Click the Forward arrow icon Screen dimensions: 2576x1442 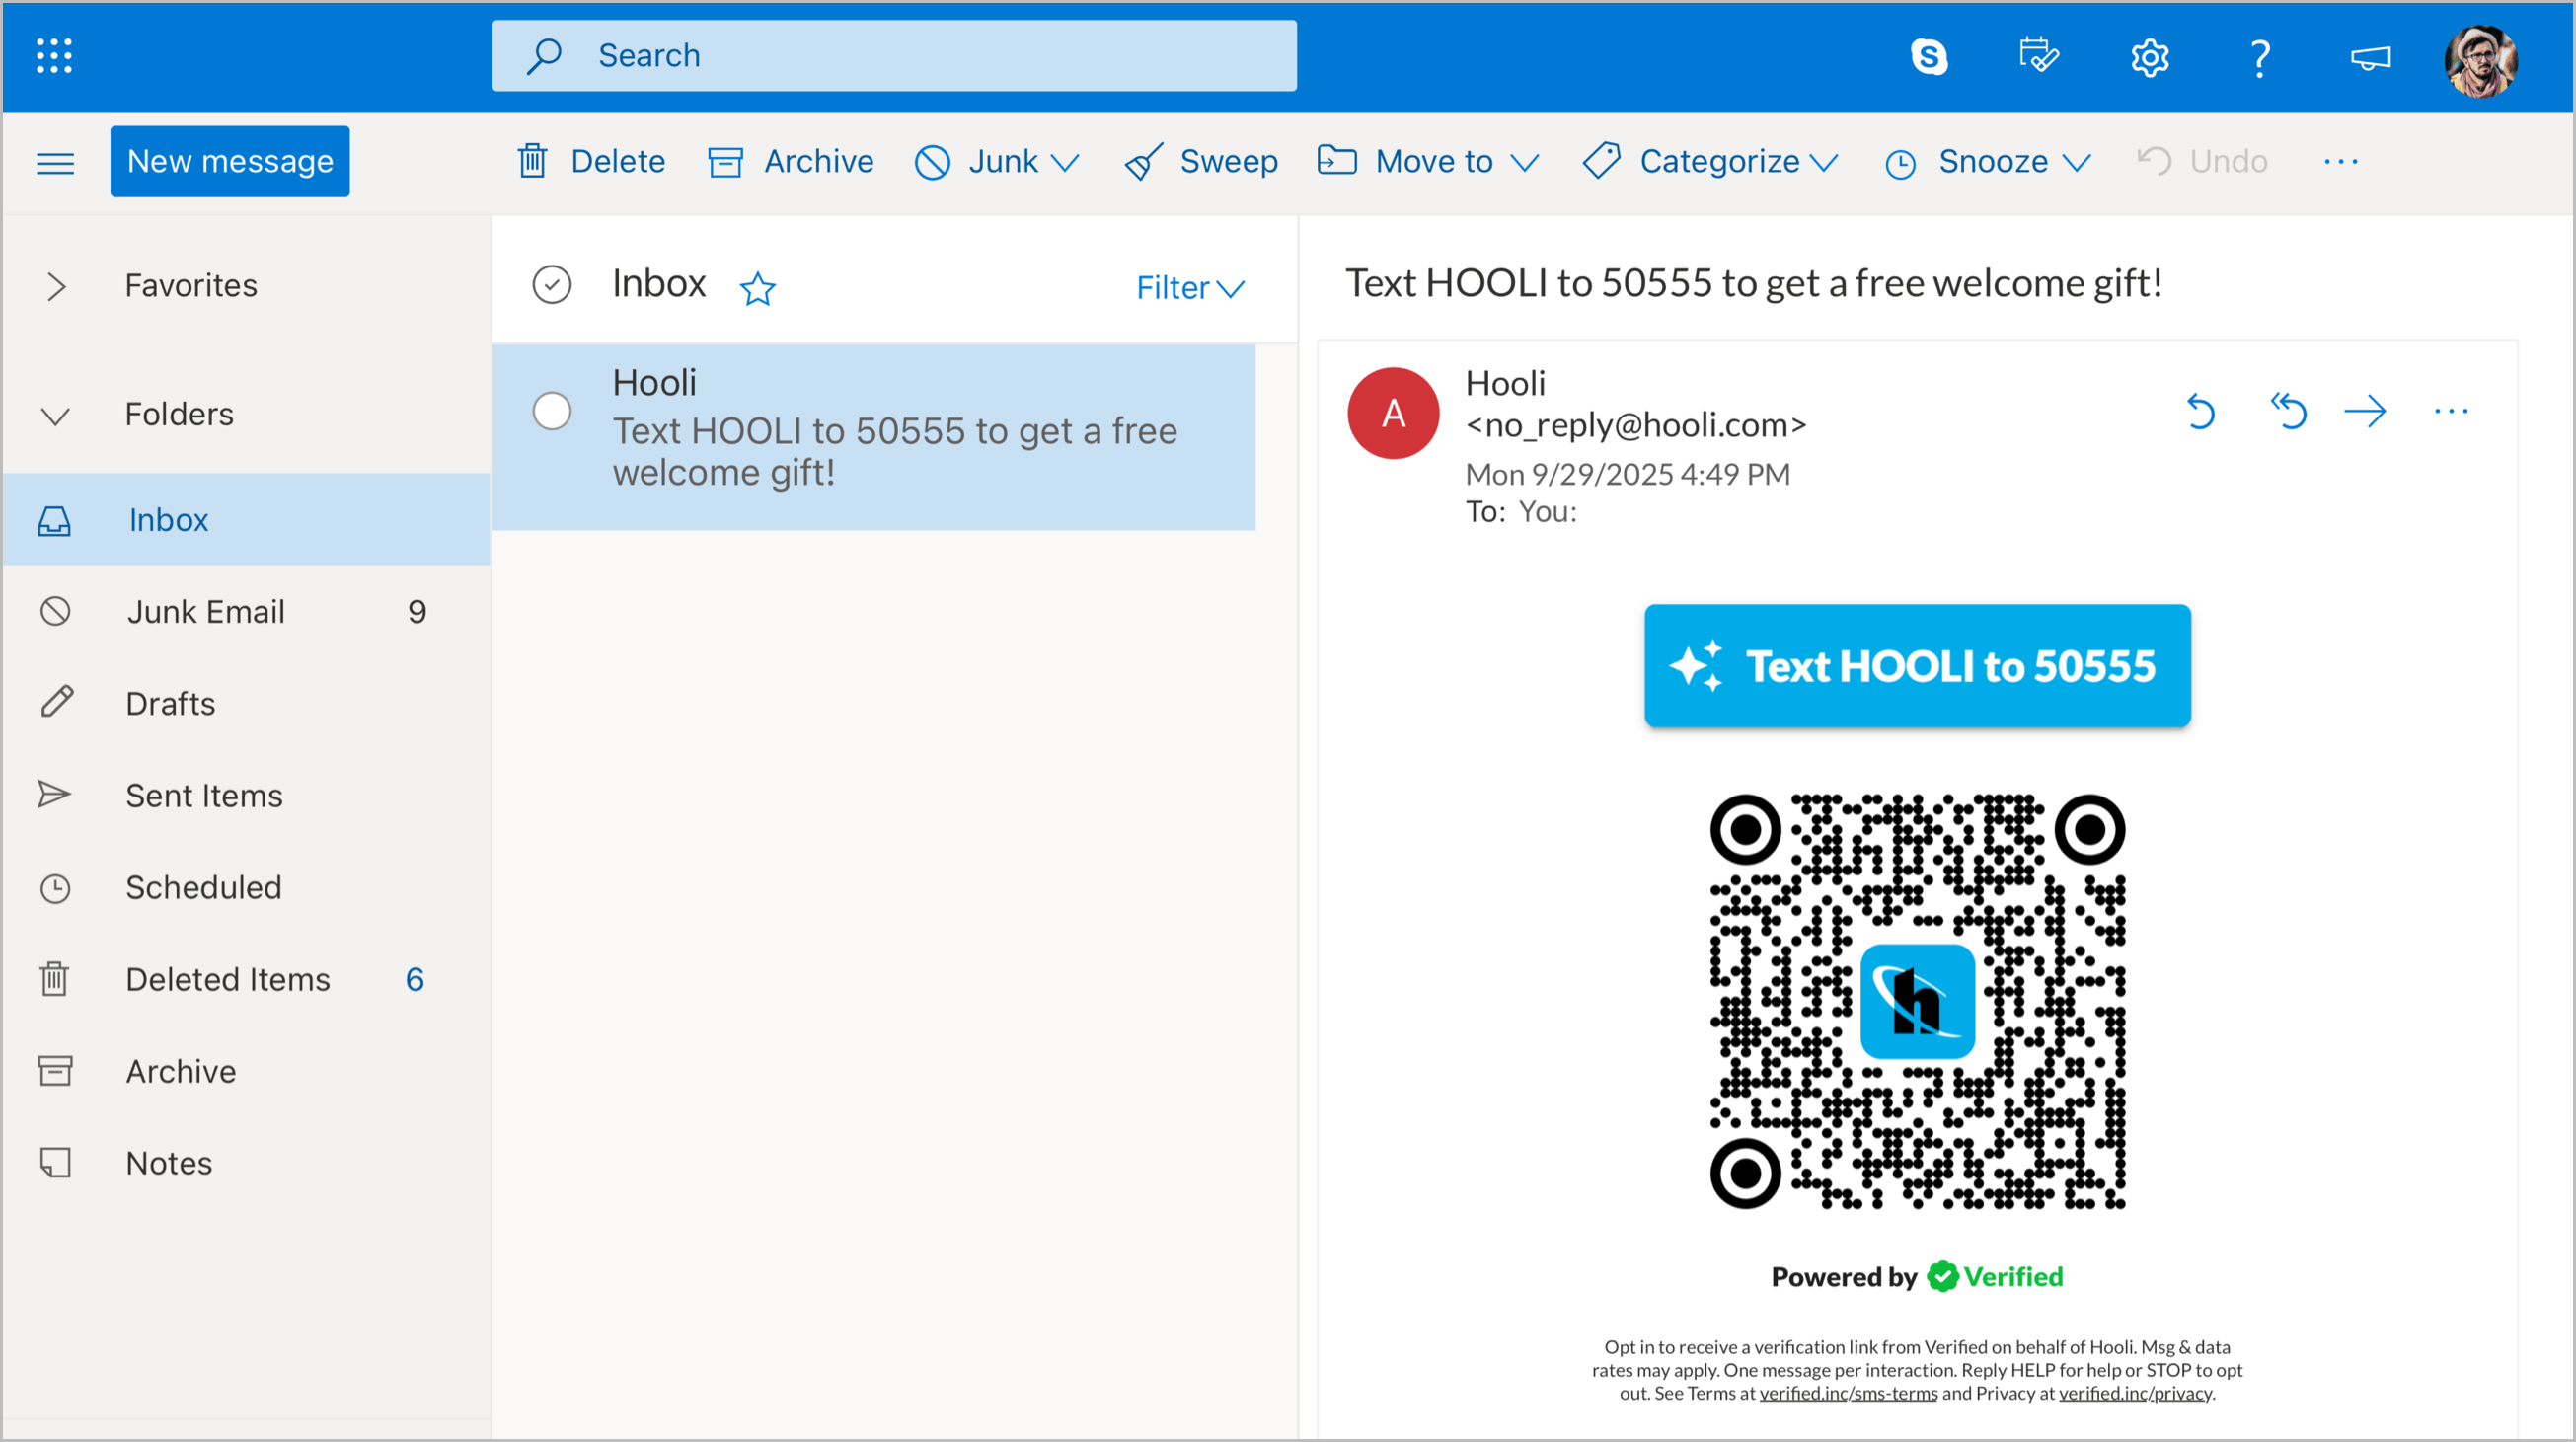pos(2365,411)
